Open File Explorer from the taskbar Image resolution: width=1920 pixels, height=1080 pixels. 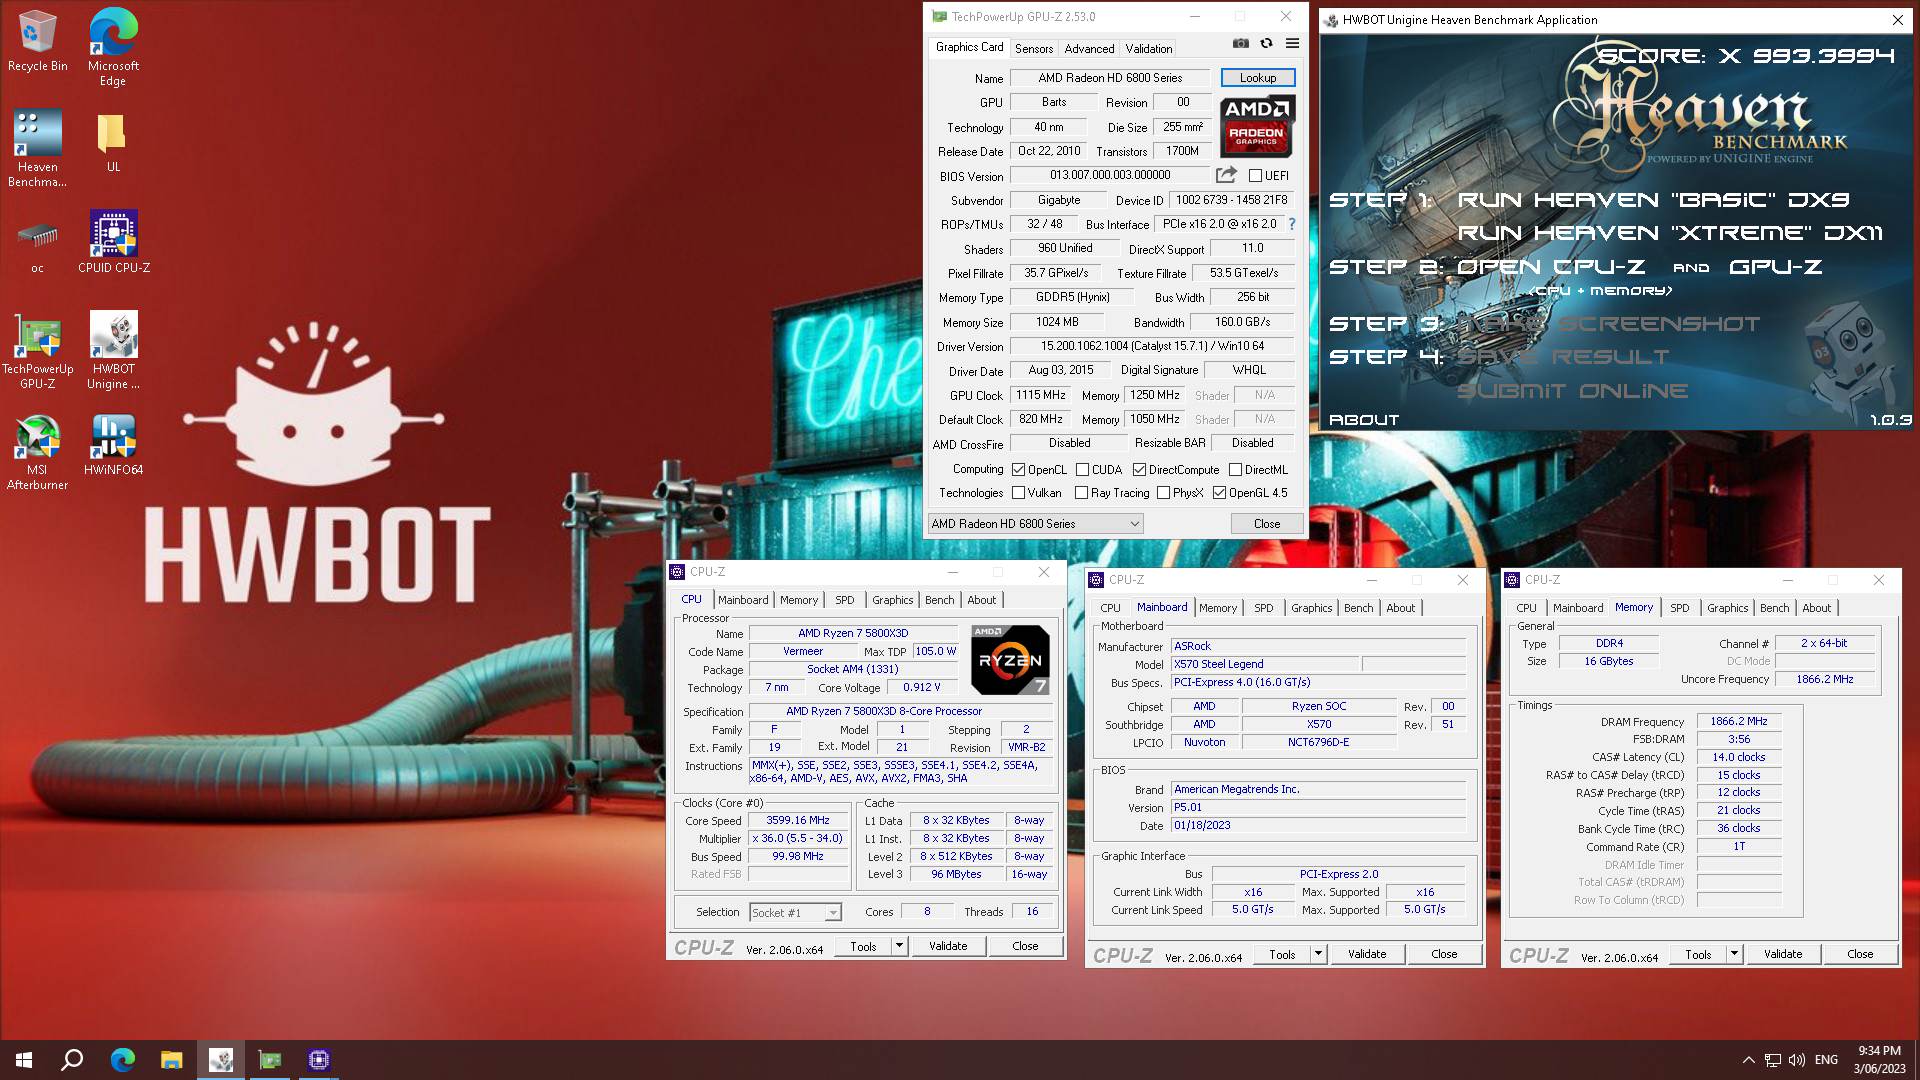coord(171,1060)
